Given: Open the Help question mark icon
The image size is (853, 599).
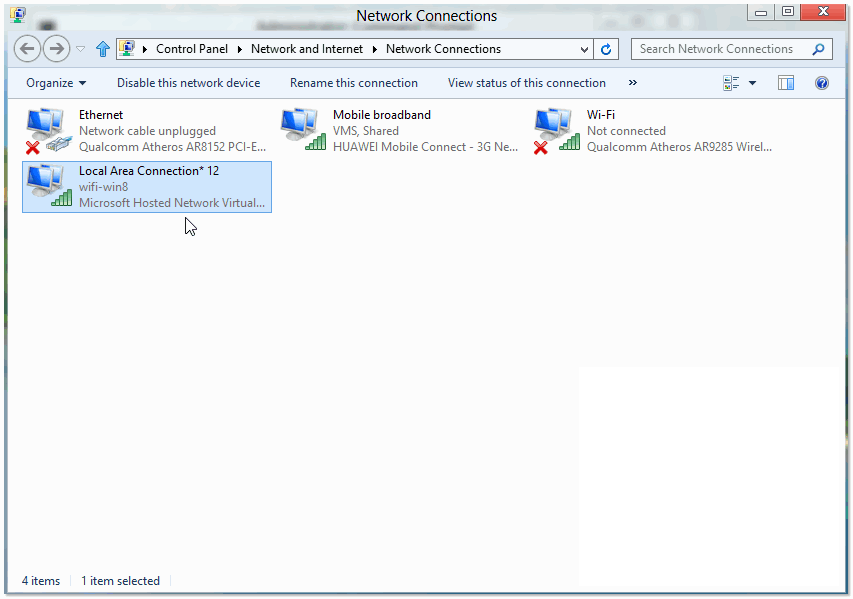Looking at the screenshot, I should pyautogui.click(x=822, y=83).
